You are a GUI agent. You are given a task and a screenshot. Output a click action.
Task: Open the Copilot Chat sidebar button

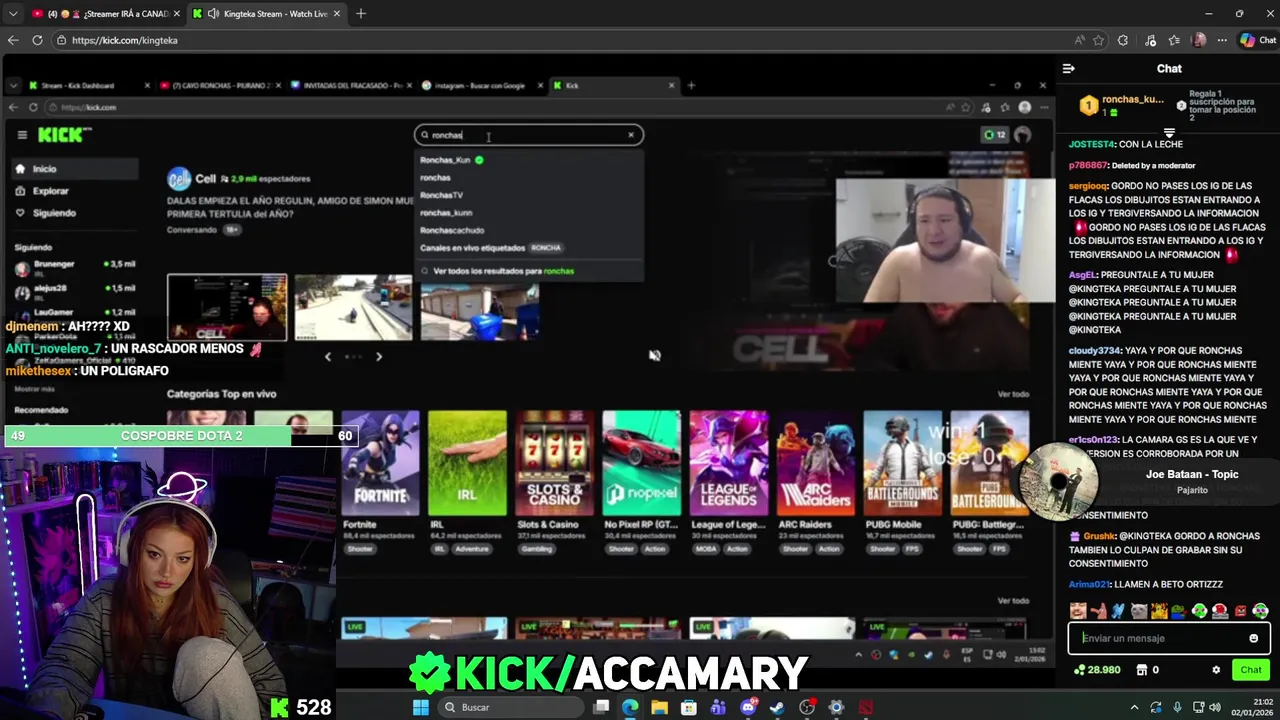(x=1257, y=40)
